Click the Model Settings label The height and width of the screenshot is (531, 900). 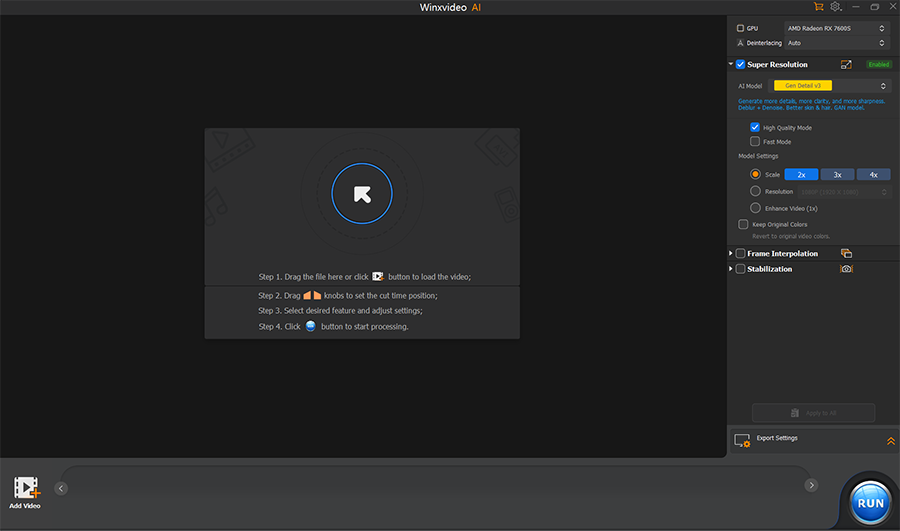pyautogui.click(x=758, y=156)
